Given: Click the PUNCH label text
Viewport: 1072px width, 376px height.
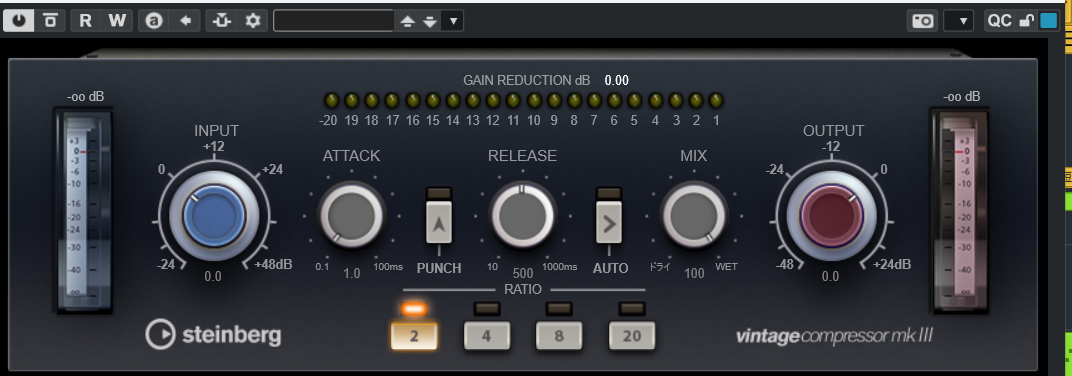Looking at the screenshot, I should (439, 268).
